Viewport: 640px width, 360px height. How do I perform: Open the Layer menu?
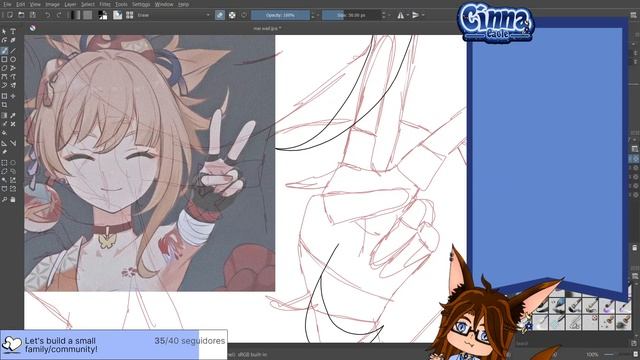[70, 4]
